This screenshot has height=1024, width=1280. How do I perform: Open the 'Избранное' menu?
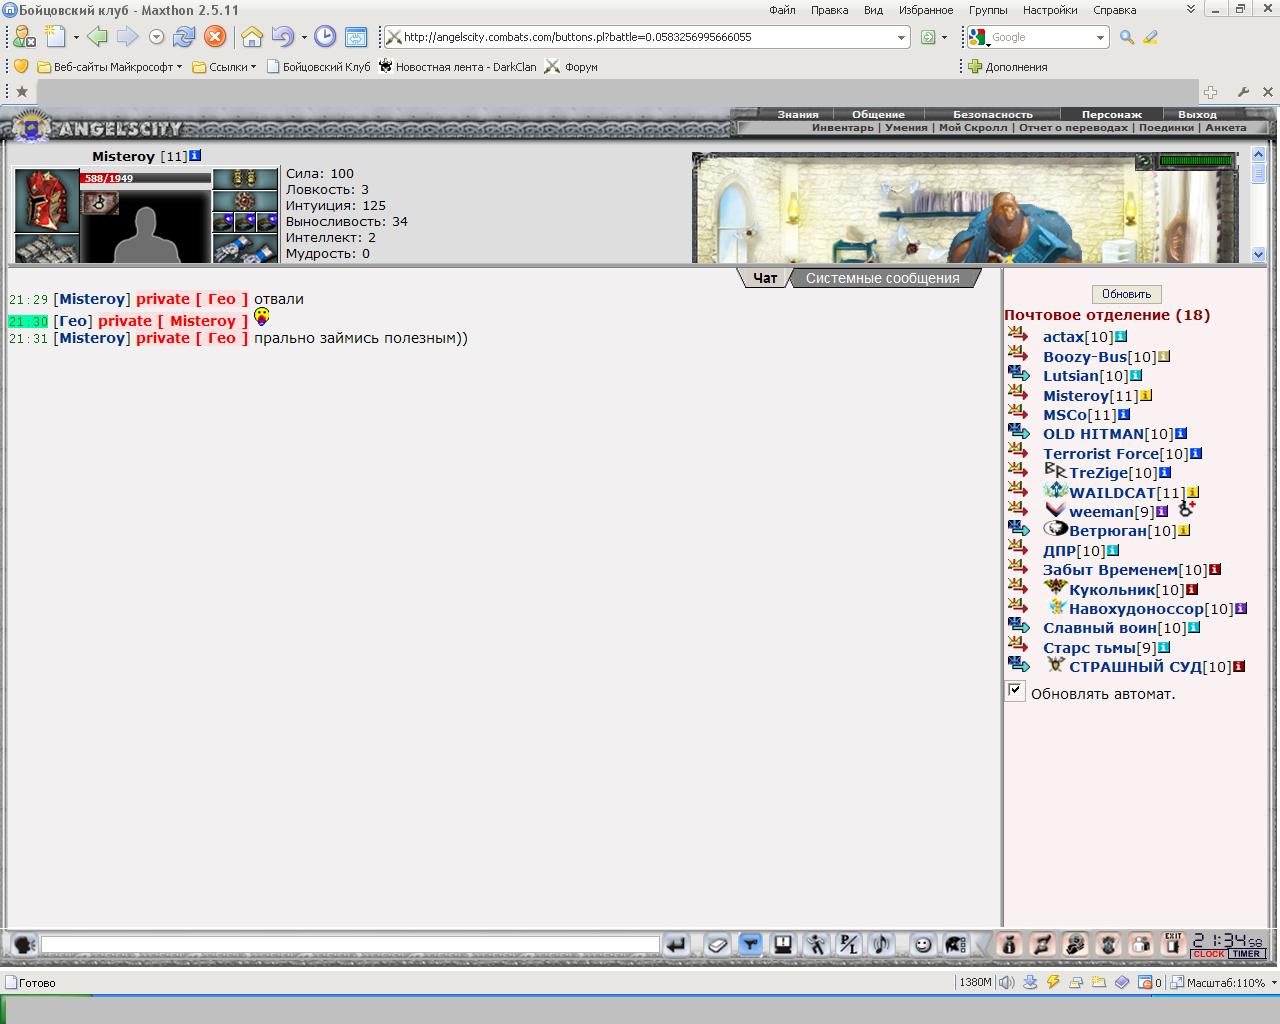point(926,10)
